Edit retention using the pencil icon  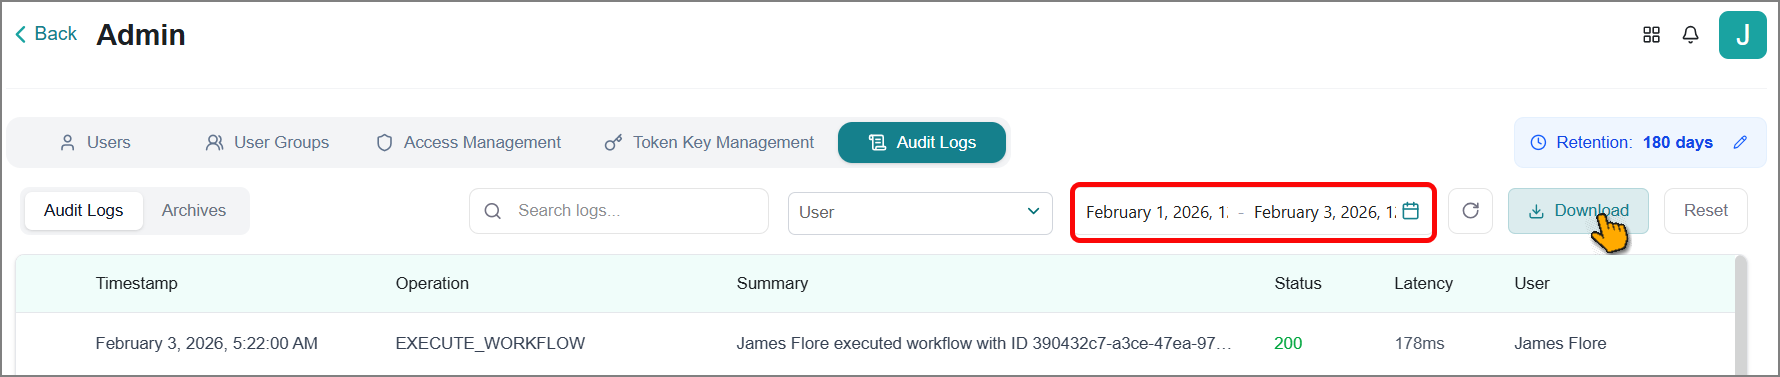tap(1740, 142)
